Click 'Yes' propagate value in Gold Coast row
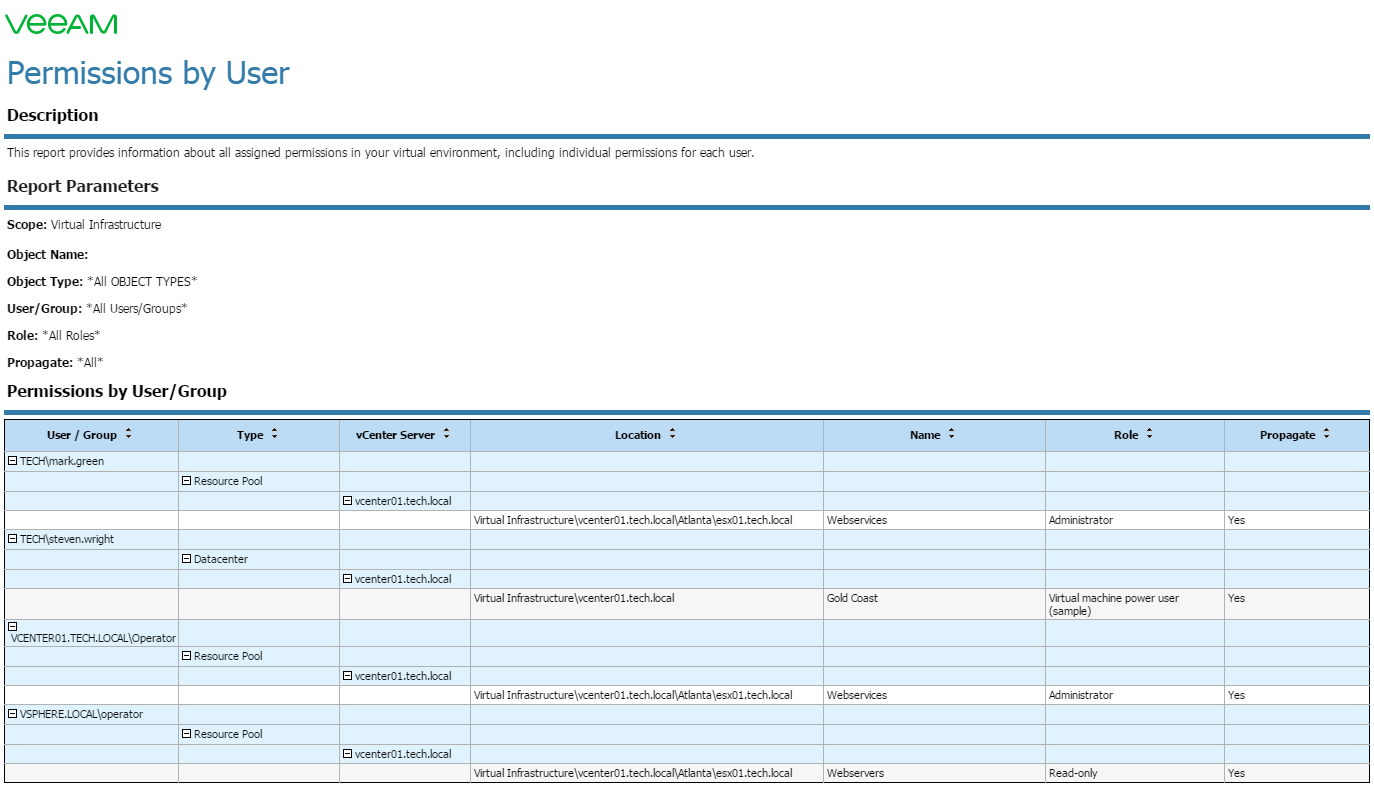The width and height of the screenshot is (1374, 788). coord(1237,598)
